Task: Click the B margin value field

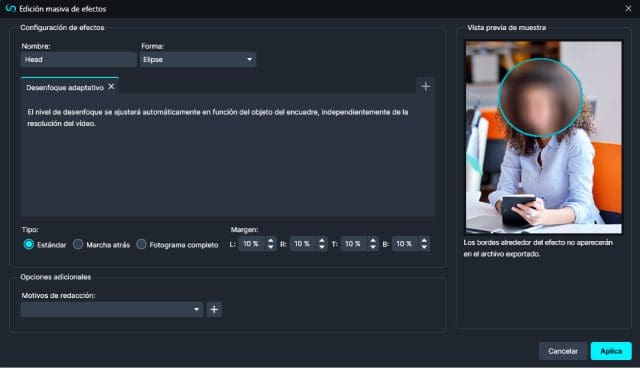Action: [x=405, y=244]
